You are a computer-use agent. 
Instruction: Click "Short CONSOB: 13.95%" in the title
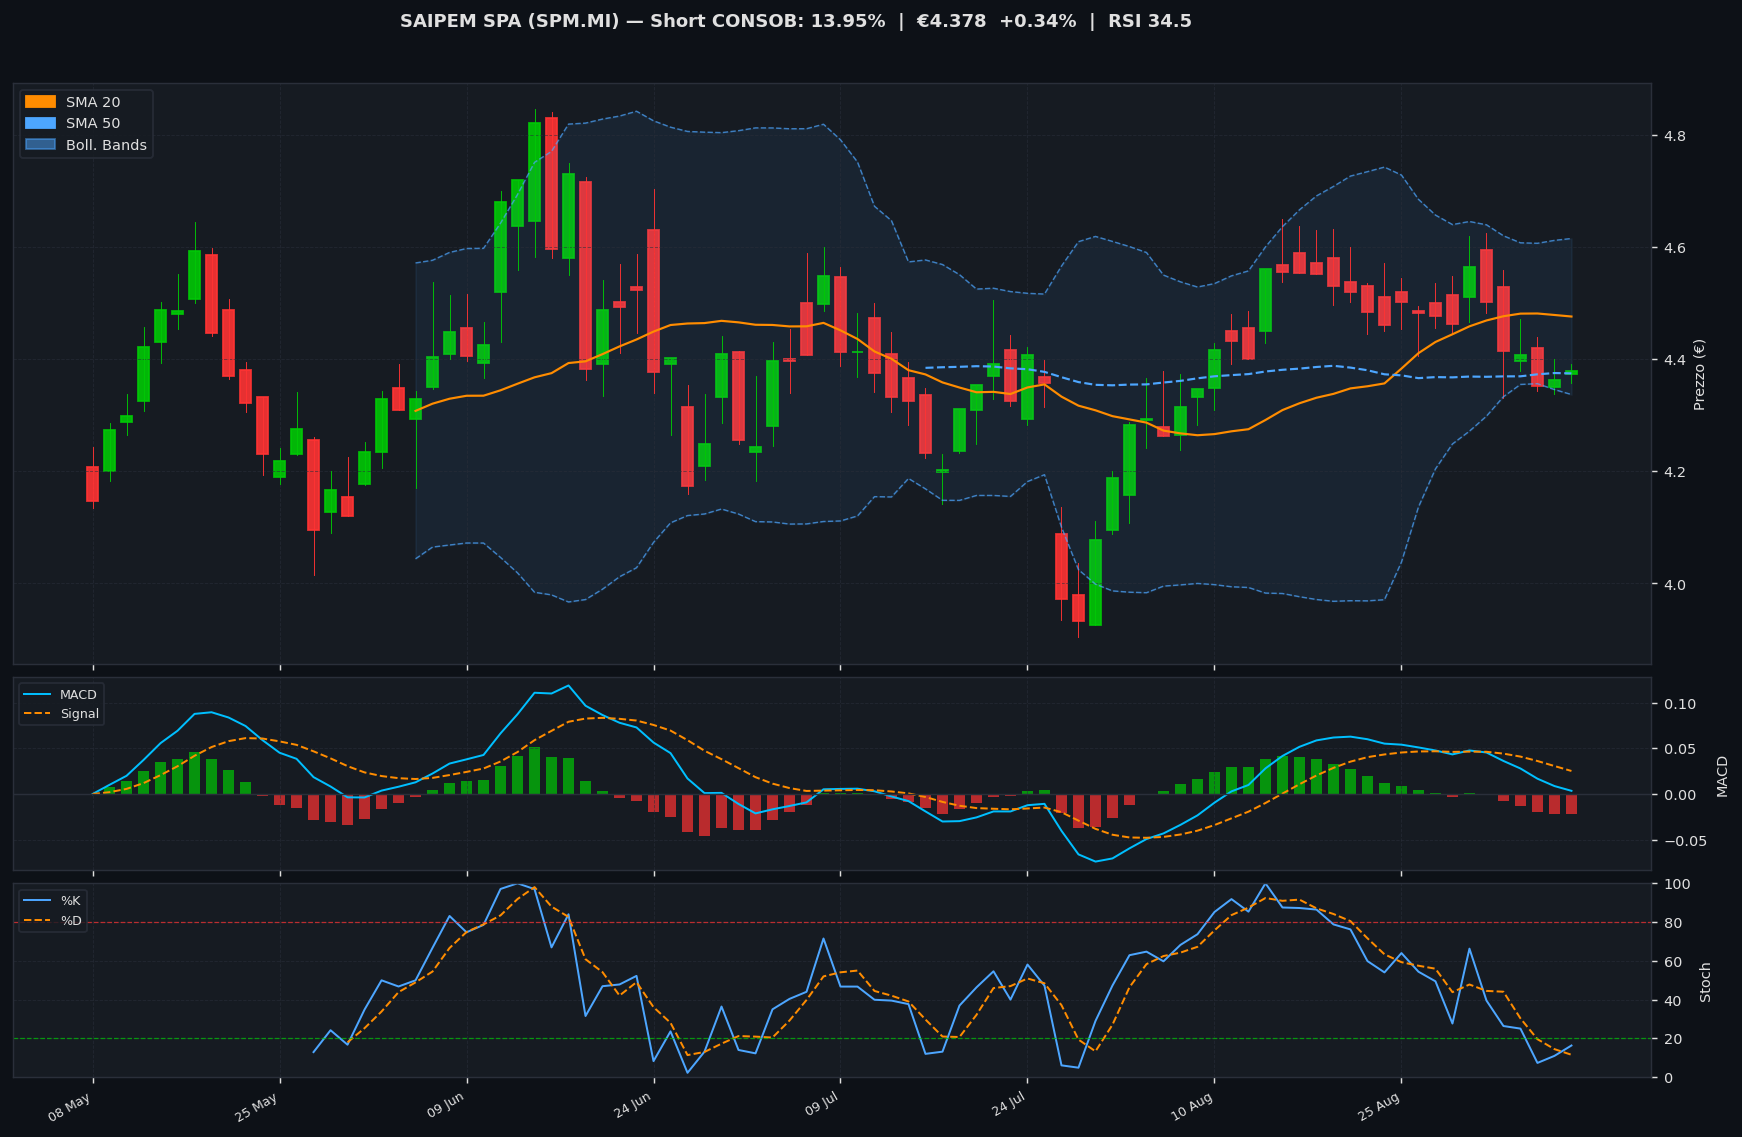768,21
